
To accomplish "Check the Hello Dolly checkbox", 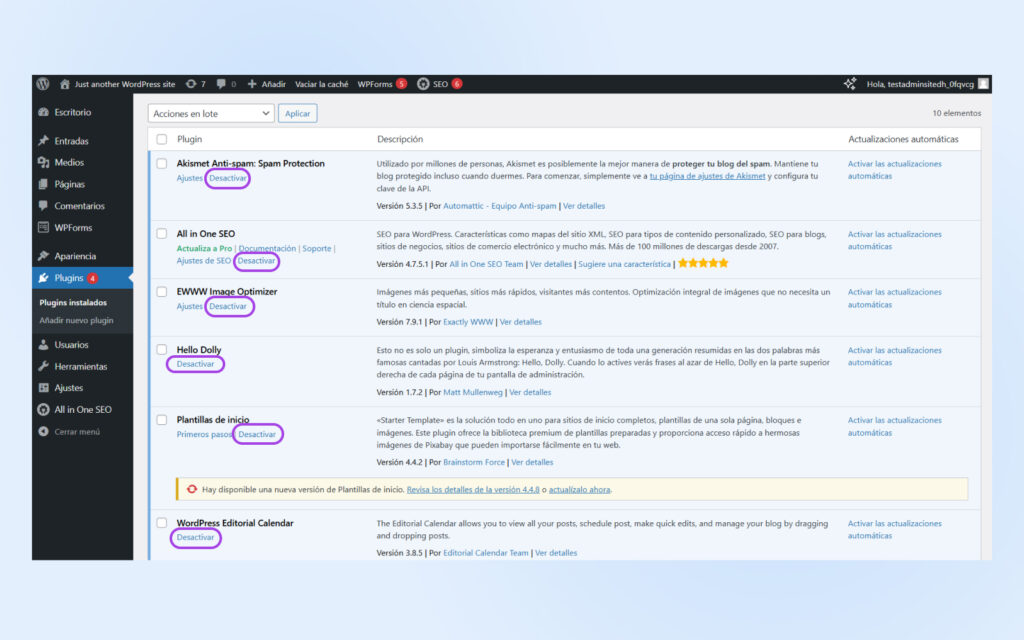I will [161, 349].
